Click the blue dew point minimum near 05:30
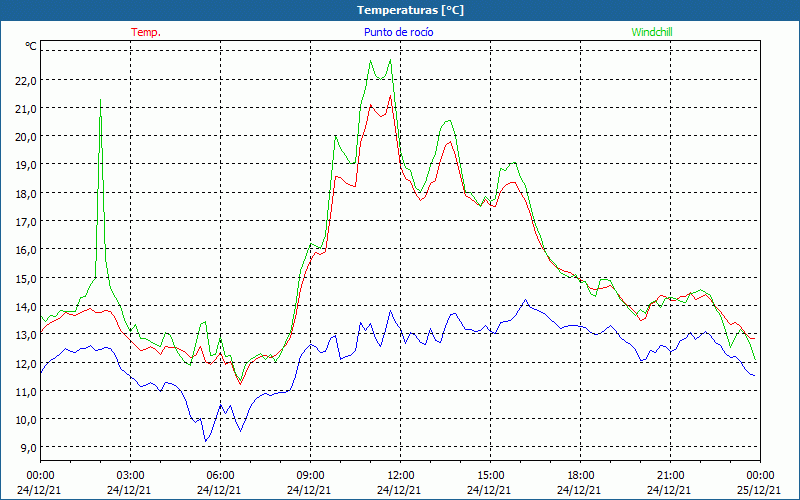Image resolution: width=800 pixels, height=500 pixels. point(206,441)
